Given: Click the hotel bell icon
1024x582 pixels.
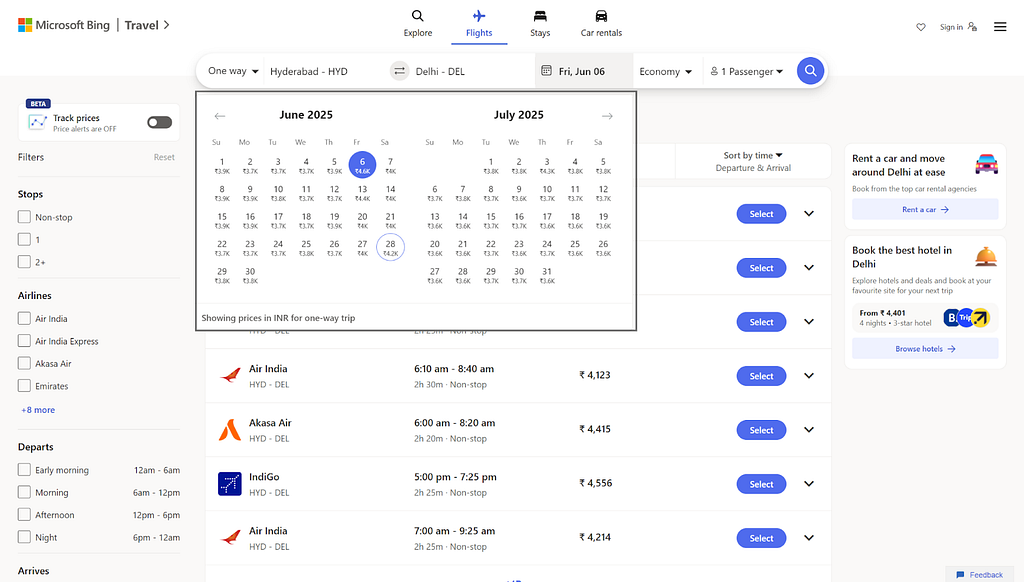Looking at the screenshot, I should (986, 257).
